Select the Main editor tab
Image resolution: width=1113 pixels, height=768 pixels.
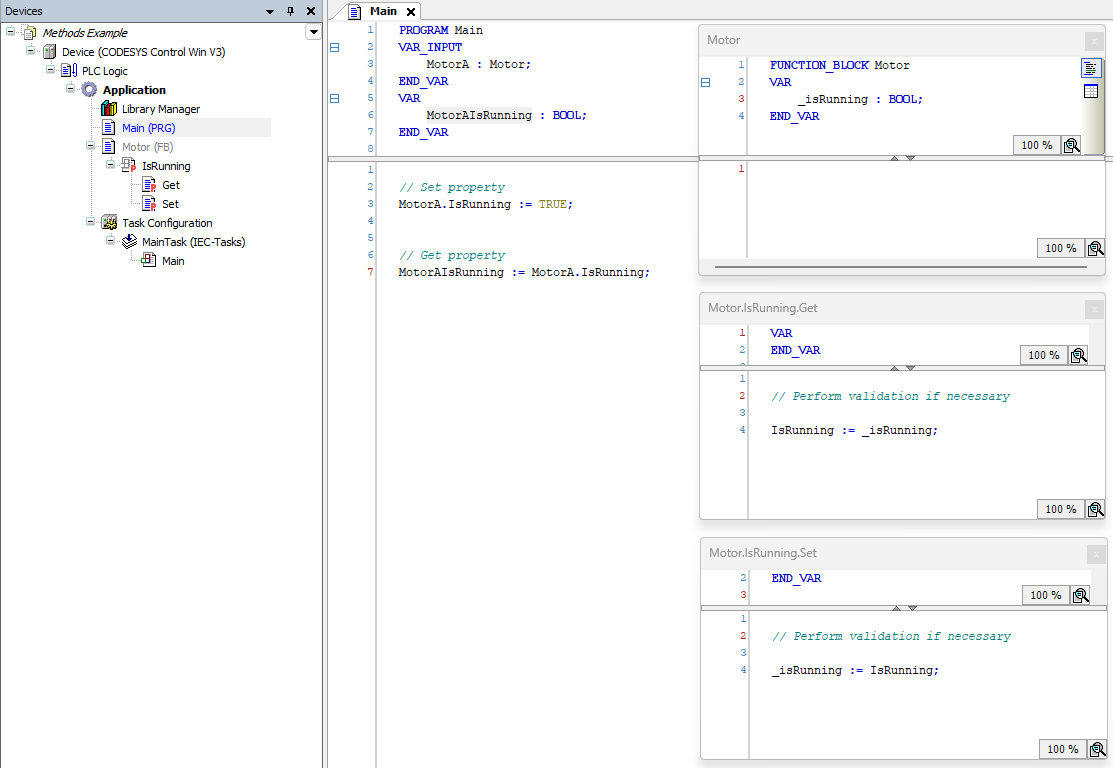click(x=383, y=11)
